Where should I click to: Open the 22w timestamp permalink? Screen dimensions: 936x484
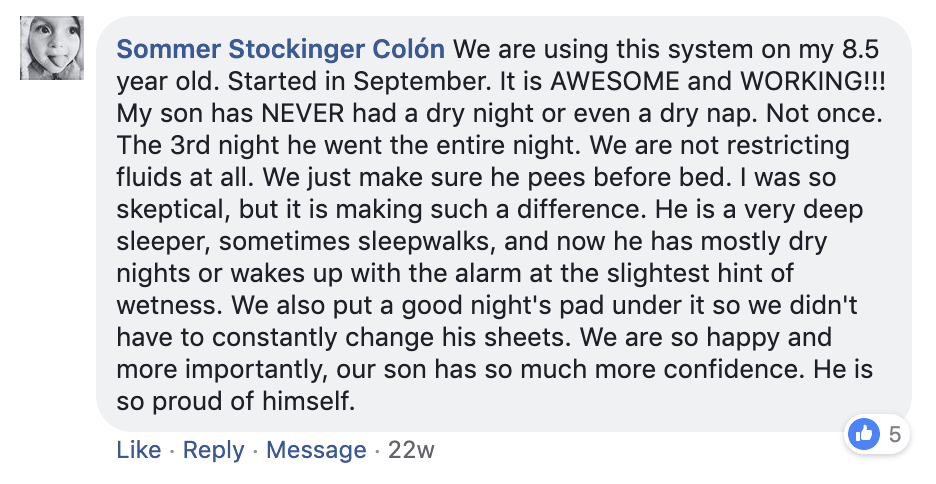click(411, 450)
